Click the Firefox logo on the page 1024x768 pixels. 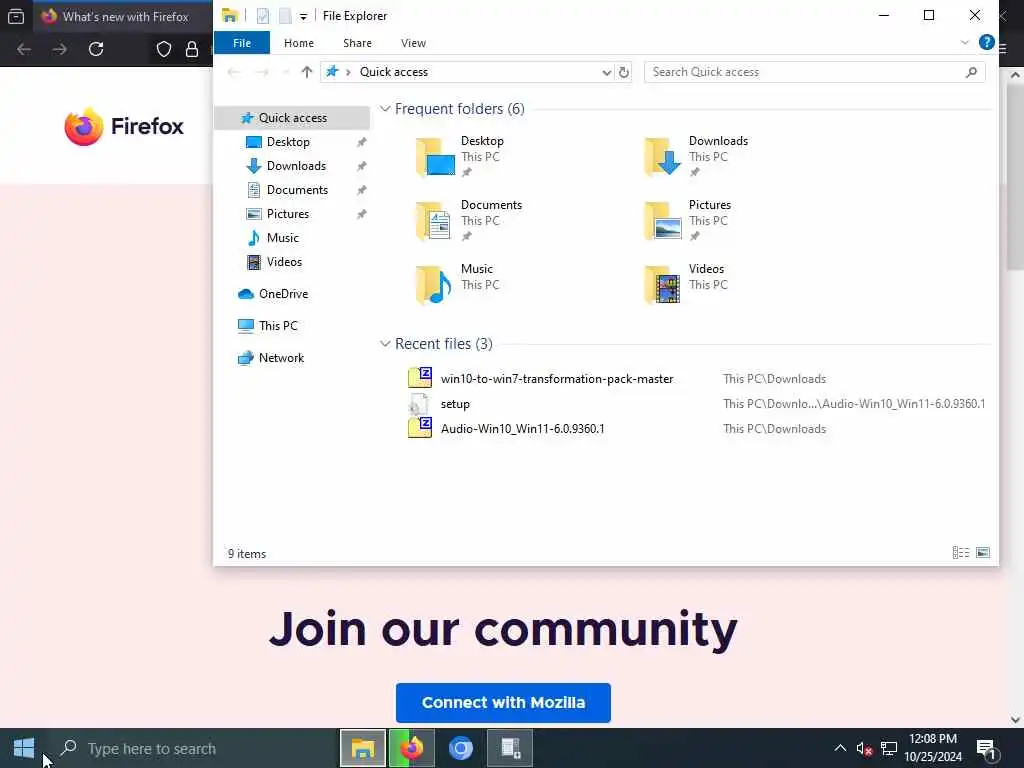click(x=124, y=126)
